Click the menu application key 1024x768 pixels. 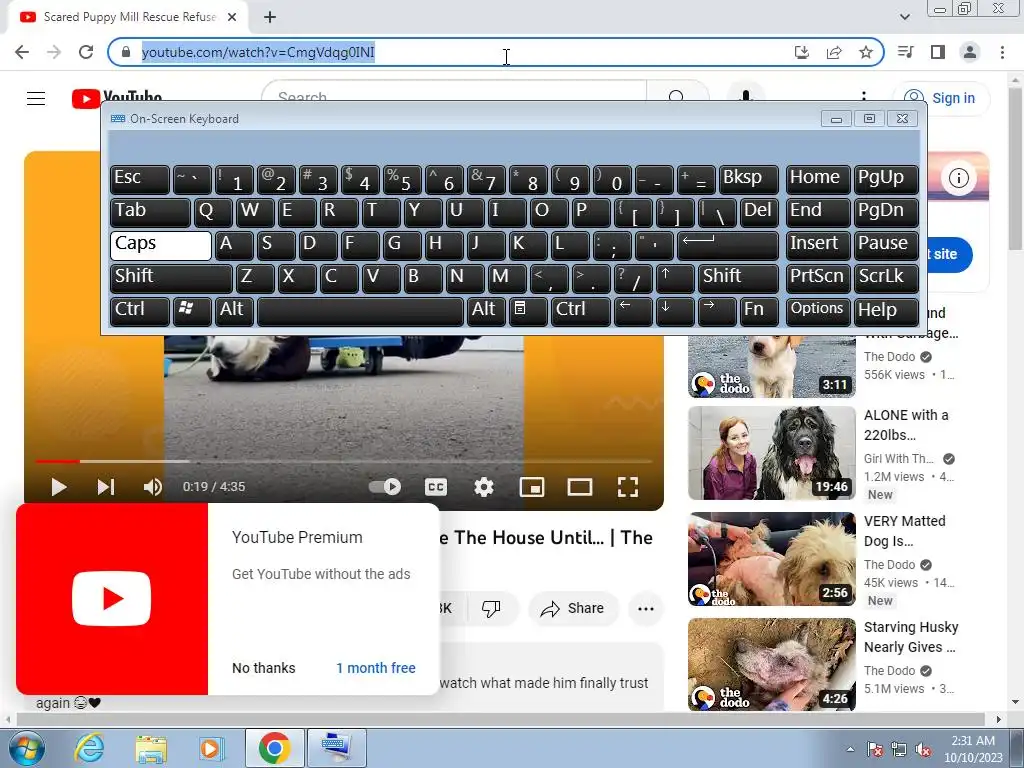tap(527, 312)
